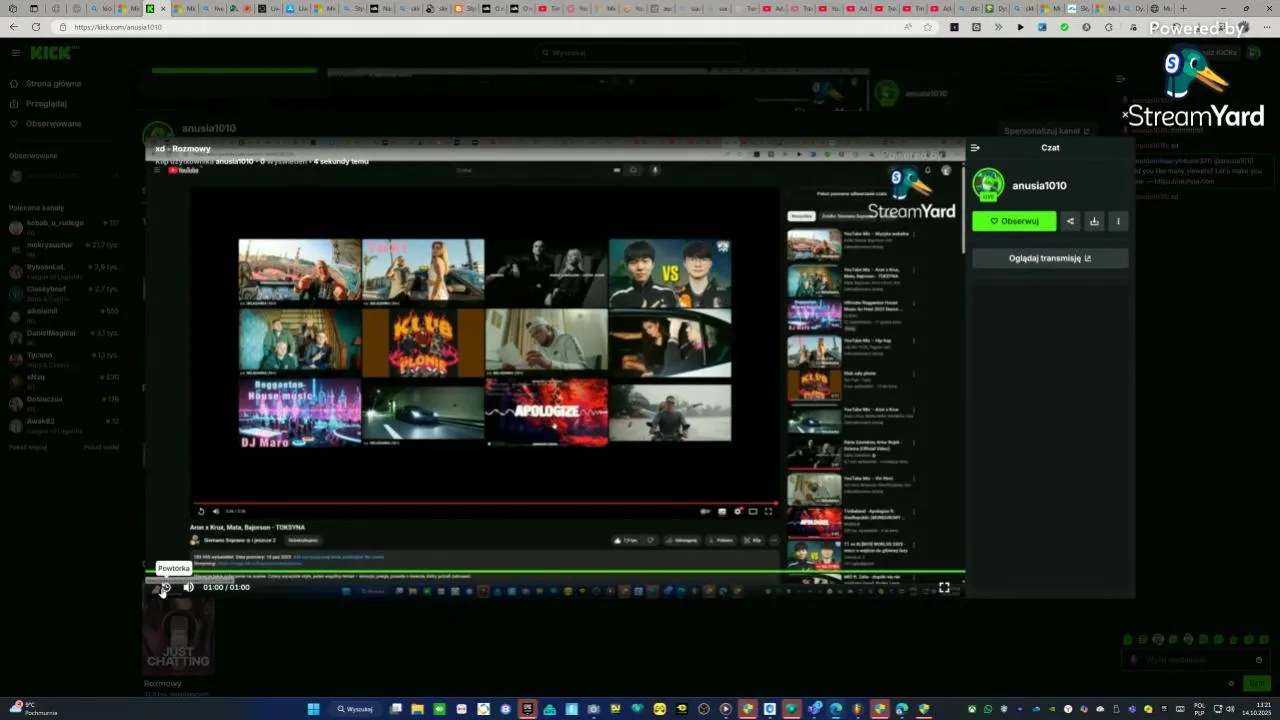Toggle the Kick sidebar with the hamburger icon
This screenshot has width=1280, height=720.
pyautogui.click(x=15, y=52)
